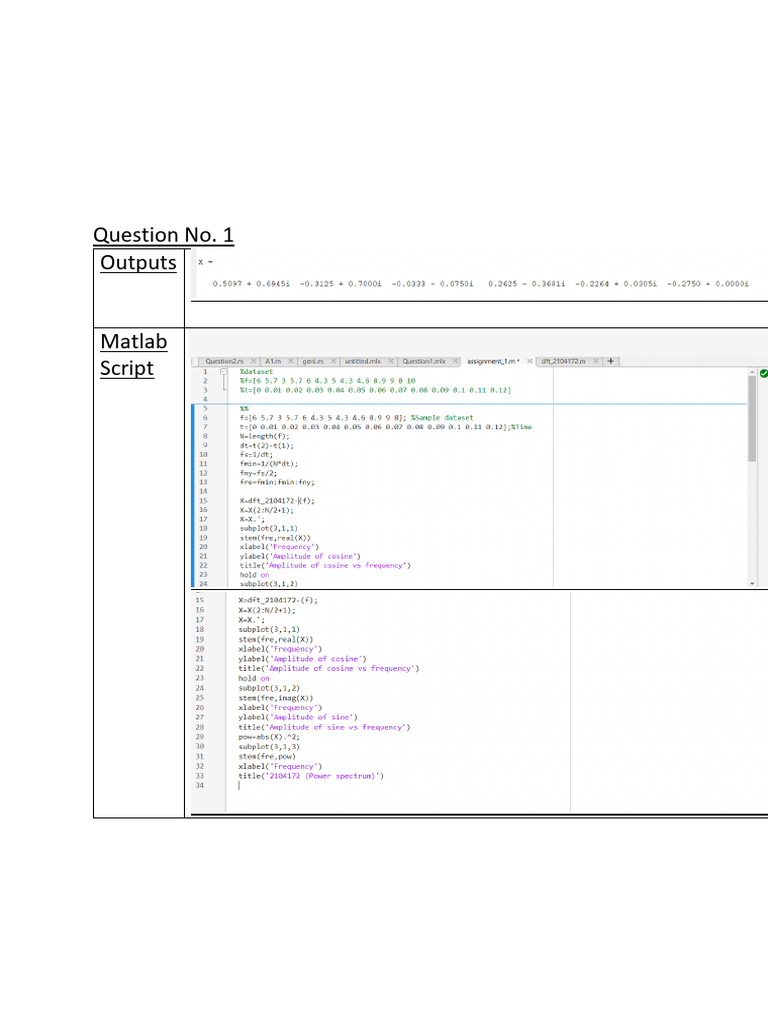Click line number 13 in the editor gutter
Screen dimensions: 768x1024
point(203,482)
